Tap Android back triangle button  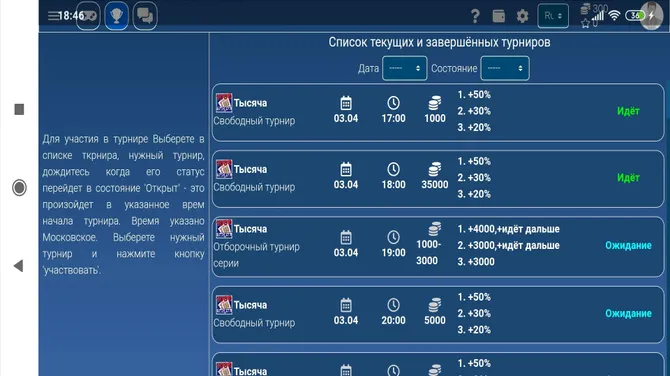pyautogui.click(x=18, y=266)
